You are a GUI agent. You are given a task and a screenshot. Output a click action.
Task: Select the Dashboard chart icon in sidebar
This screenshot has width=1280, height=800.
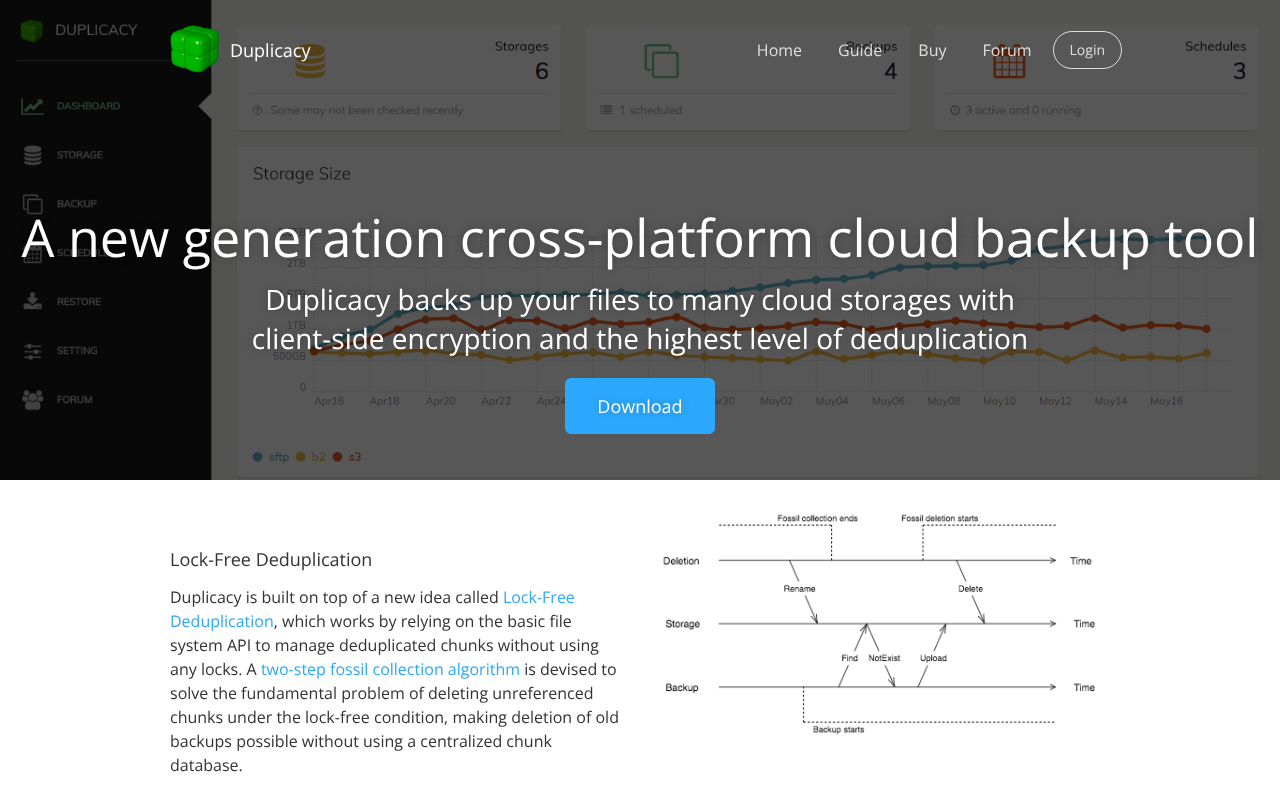click(33, 106)
